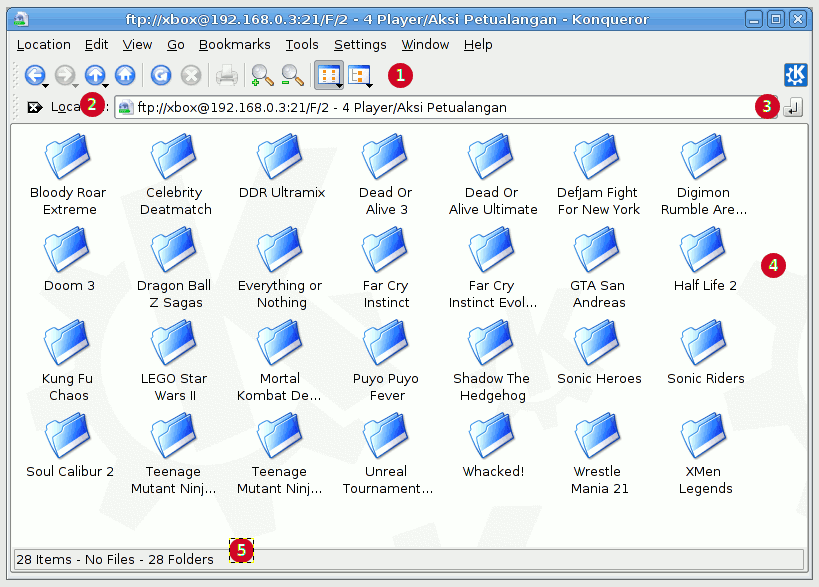This screenshot has height=587, width=819.
Task: Open the Edit menu
Action: point(97,45)
